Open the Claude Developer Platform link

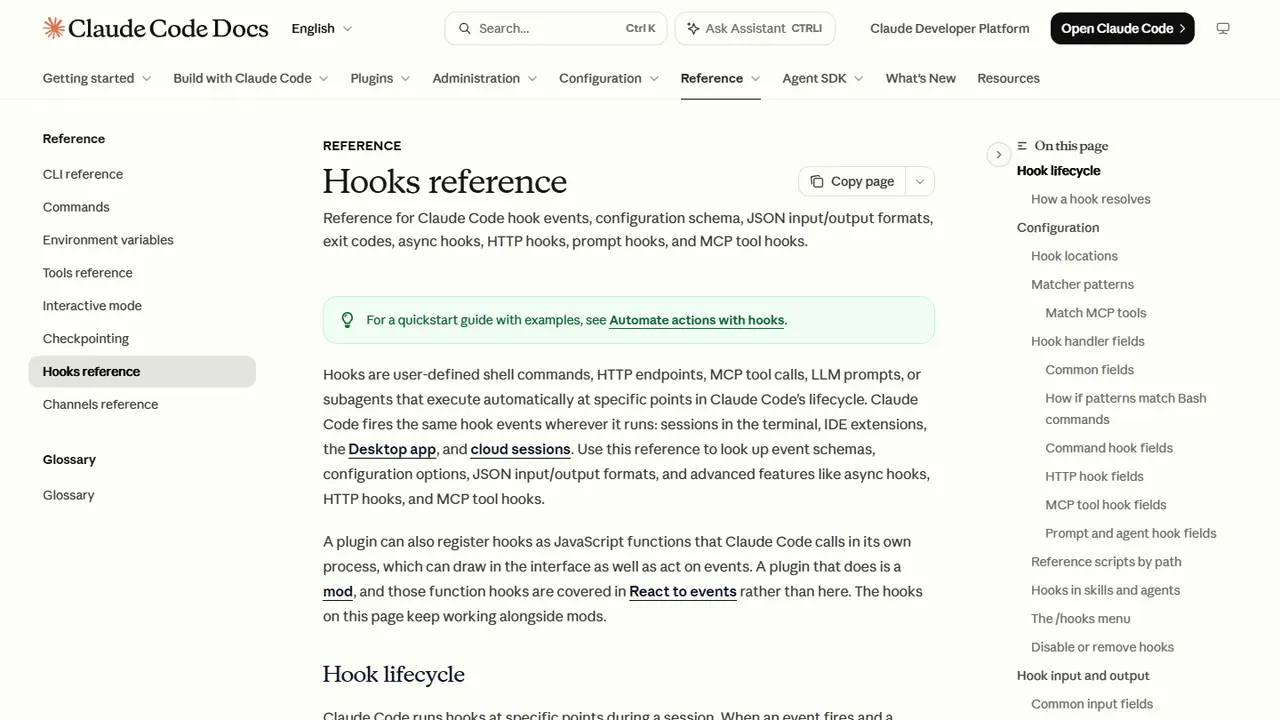point(949,28)
